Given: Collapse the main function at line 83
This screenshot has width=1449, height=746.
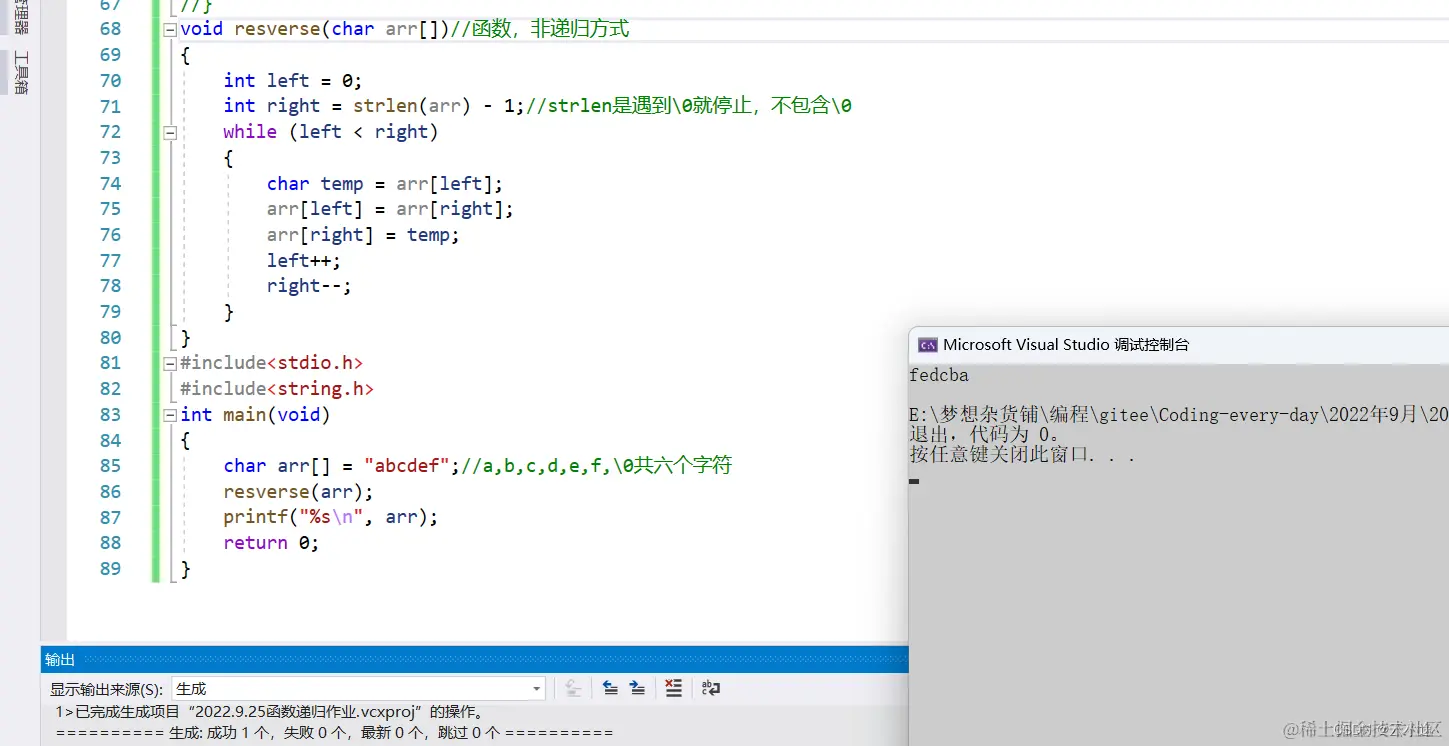Looking at the screenshot, I should [x=170, y=415].
